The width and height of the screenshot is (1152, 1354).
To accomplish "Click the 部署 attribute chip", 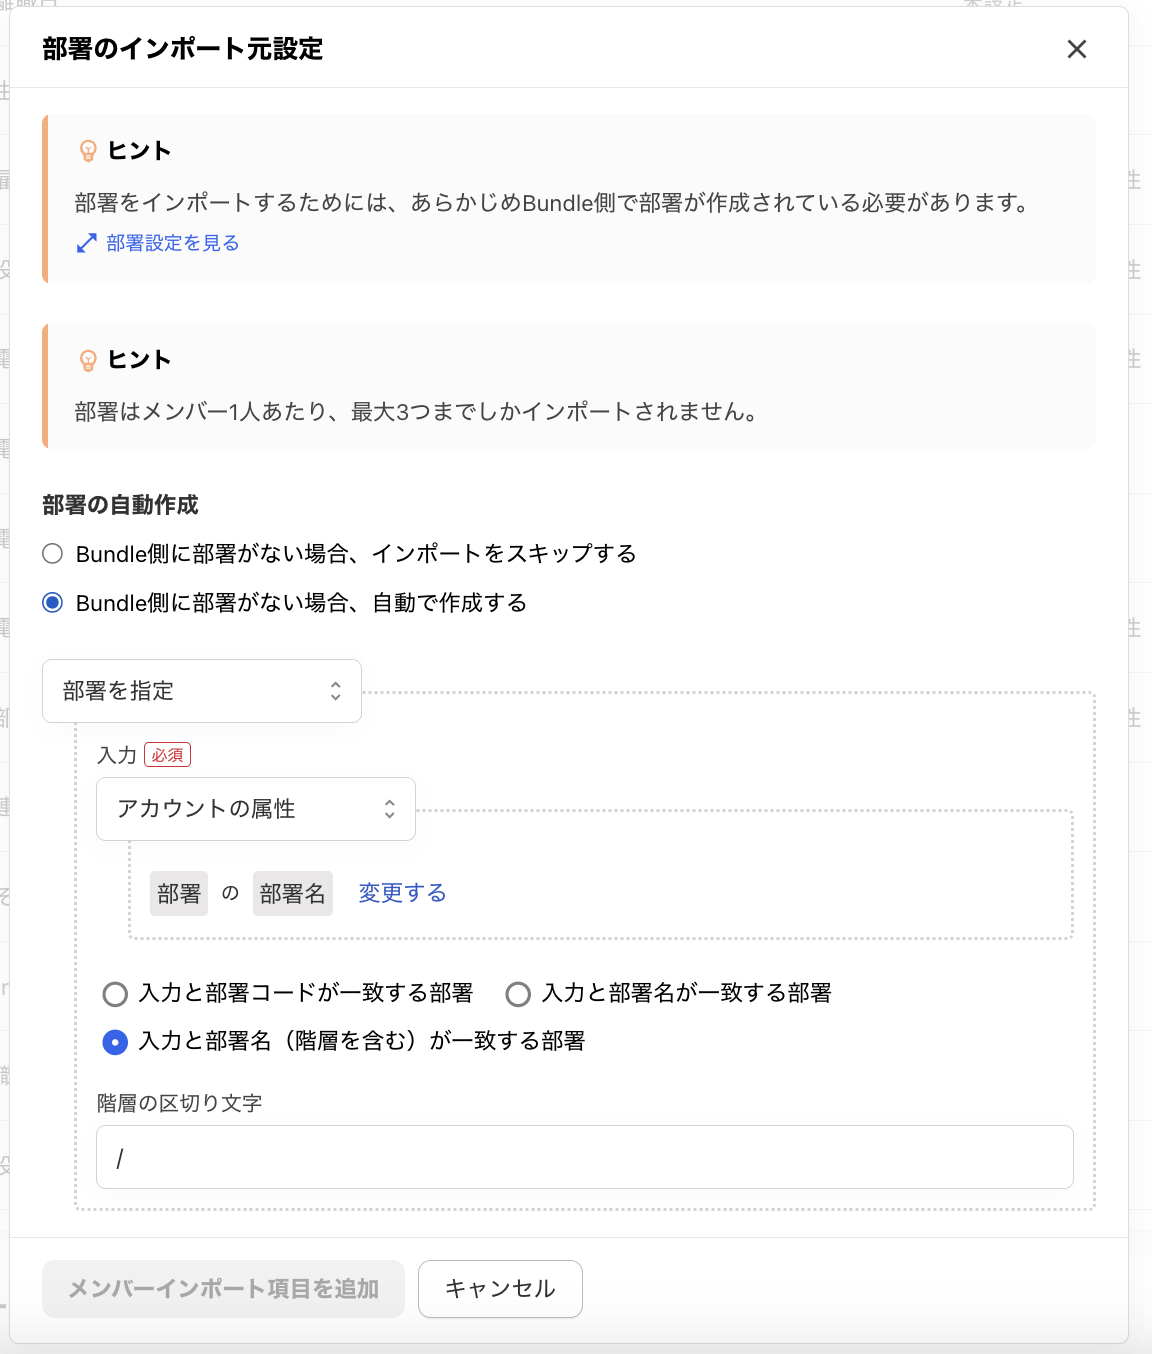I will click(x=179, y=894).
